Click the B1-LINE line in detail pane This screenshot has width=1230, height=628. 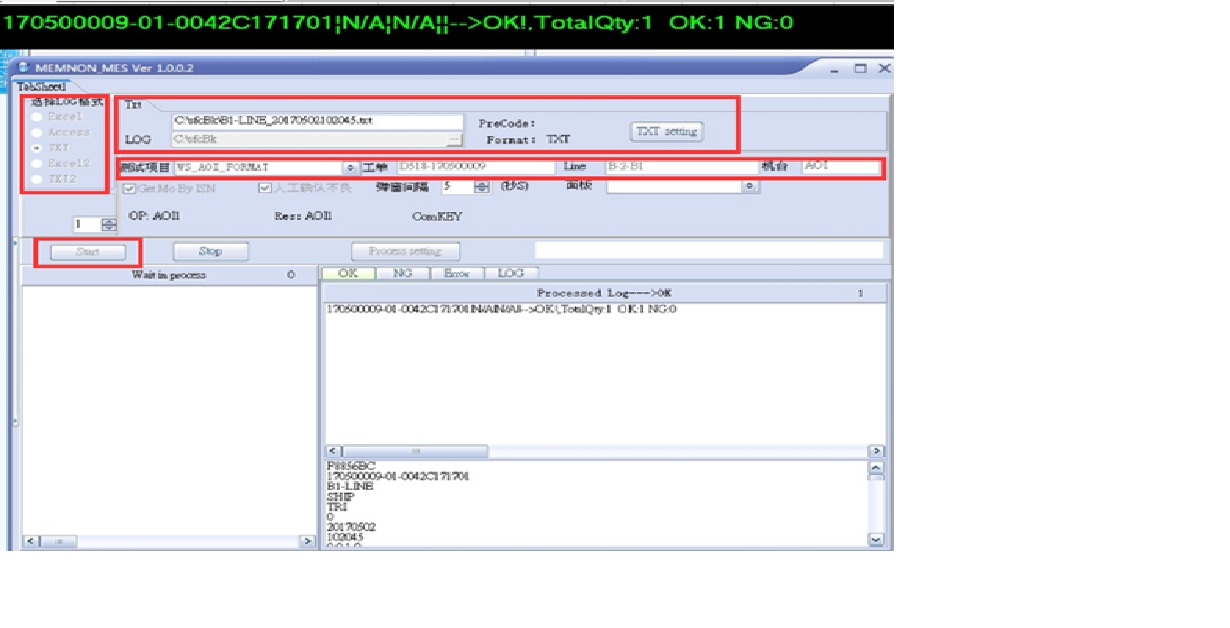pos(349,486)
